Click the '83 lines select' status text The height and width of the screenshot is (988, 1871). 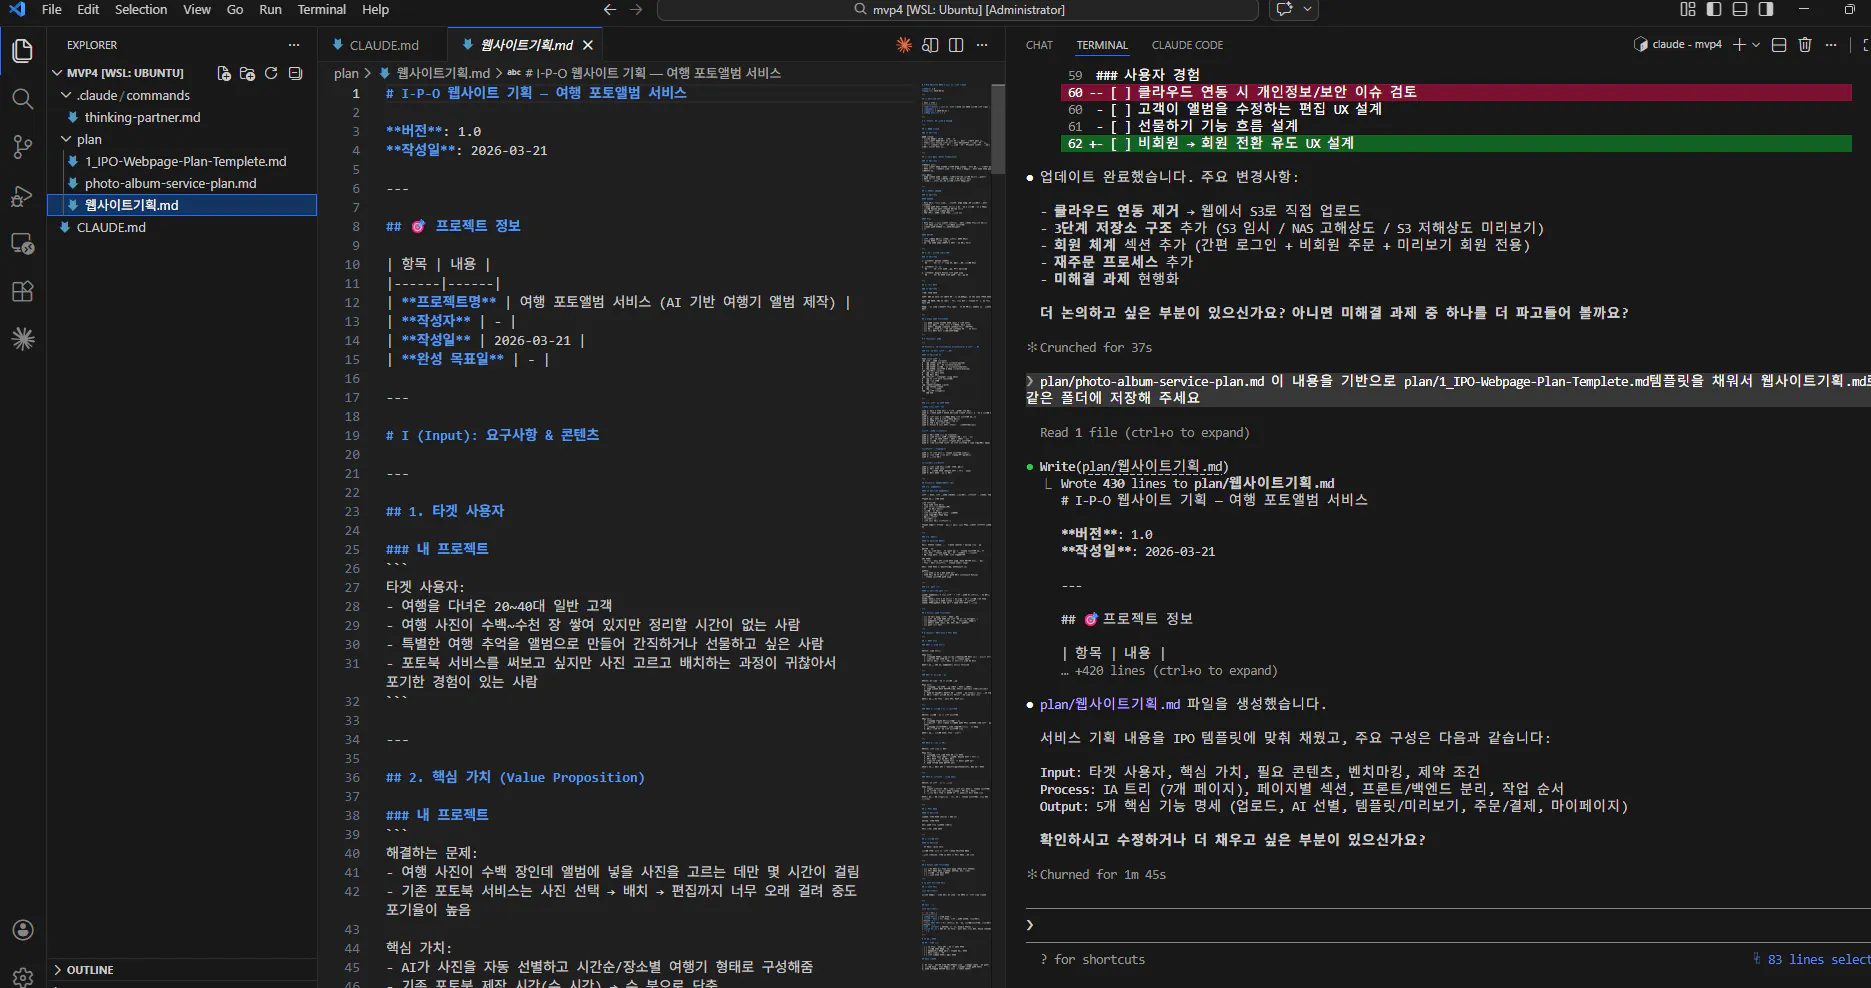click(1819, 959)
